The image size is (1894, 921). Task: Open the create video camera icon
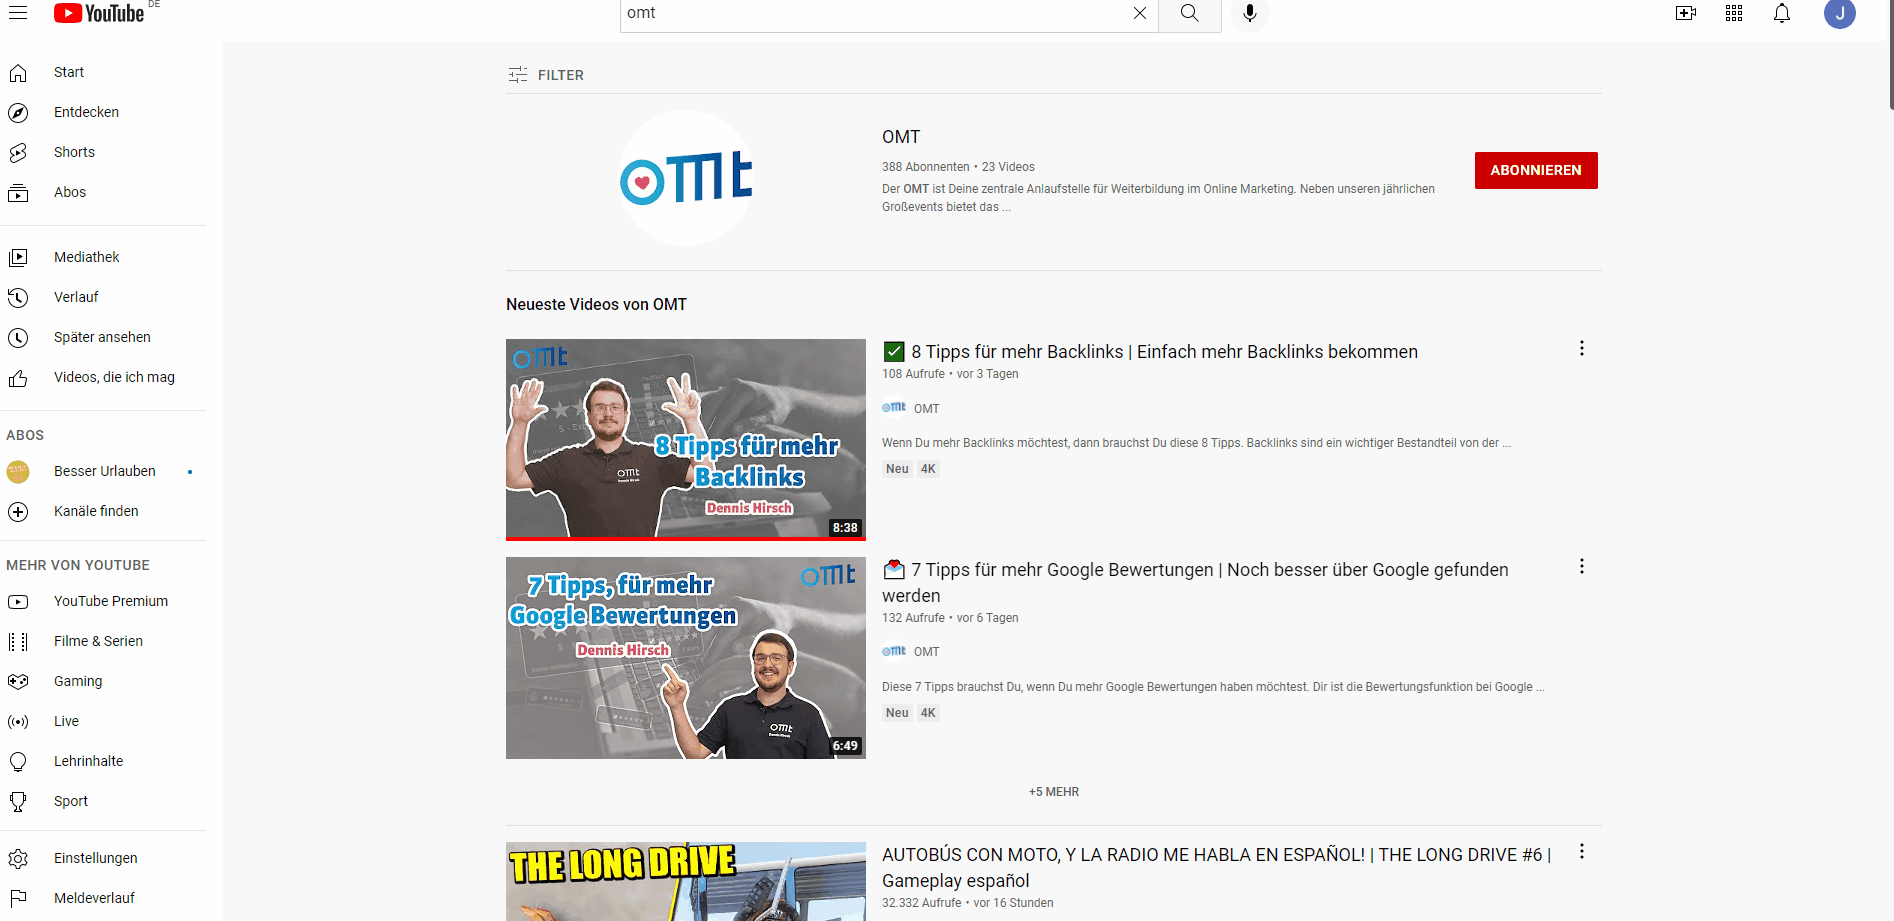click(x=1686, y=13)
